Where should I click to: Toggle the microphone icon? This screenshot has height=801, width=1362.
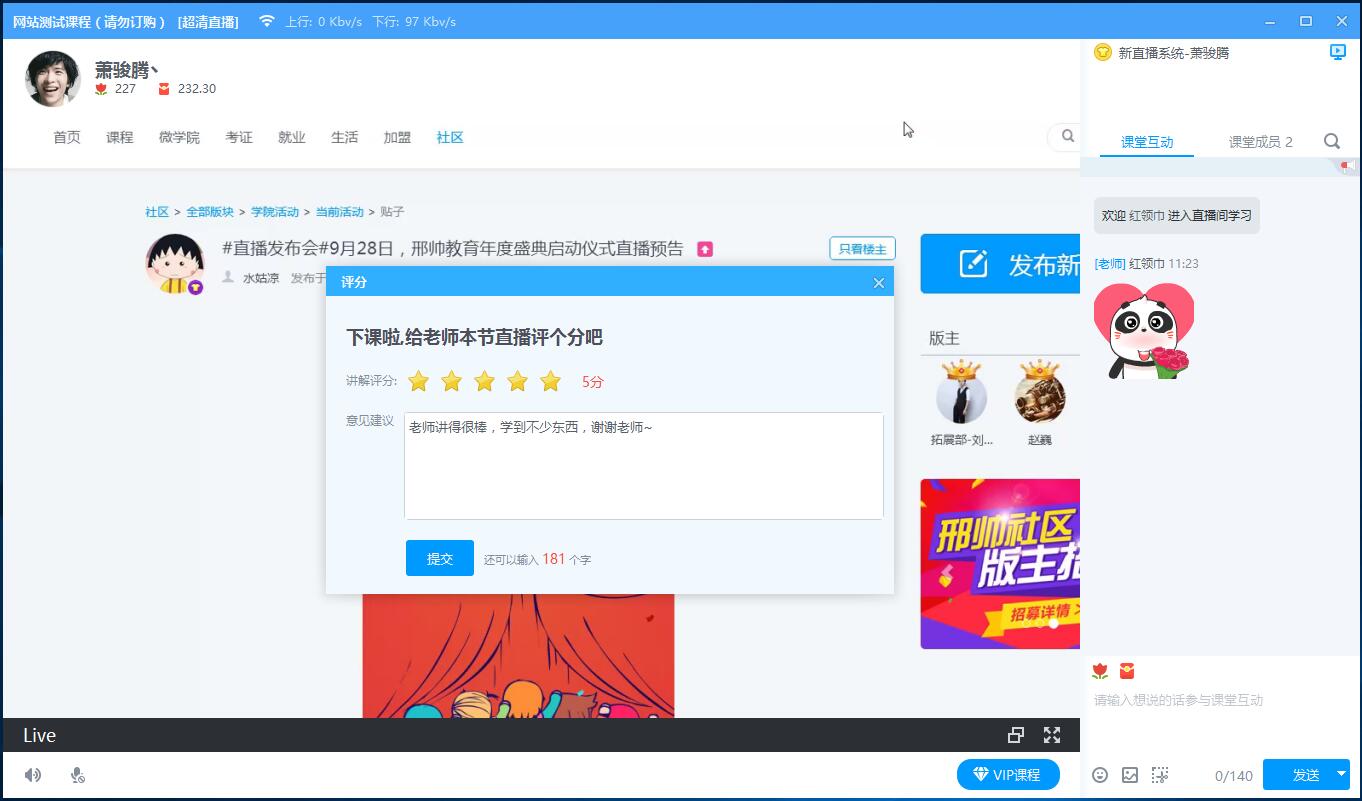(78, 775)
